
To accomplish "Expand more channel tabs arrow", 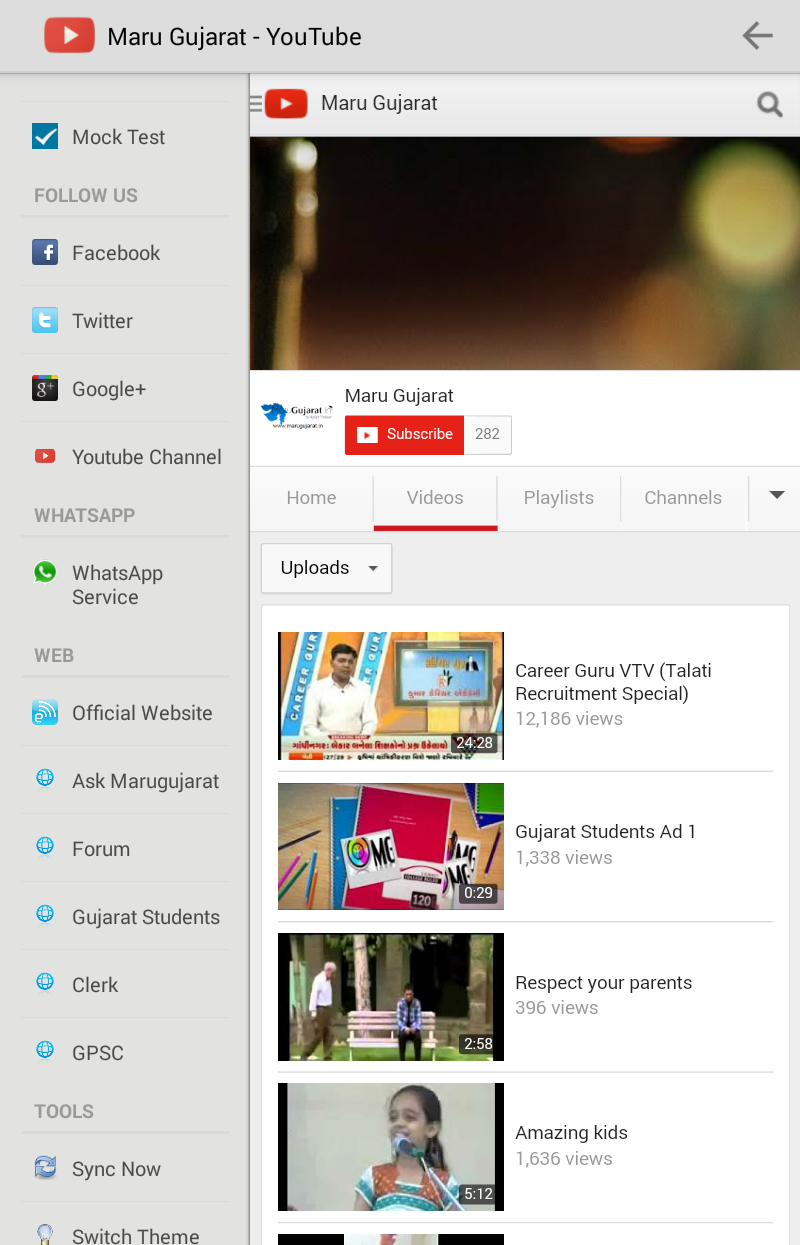I will click(x=777, y=495).
